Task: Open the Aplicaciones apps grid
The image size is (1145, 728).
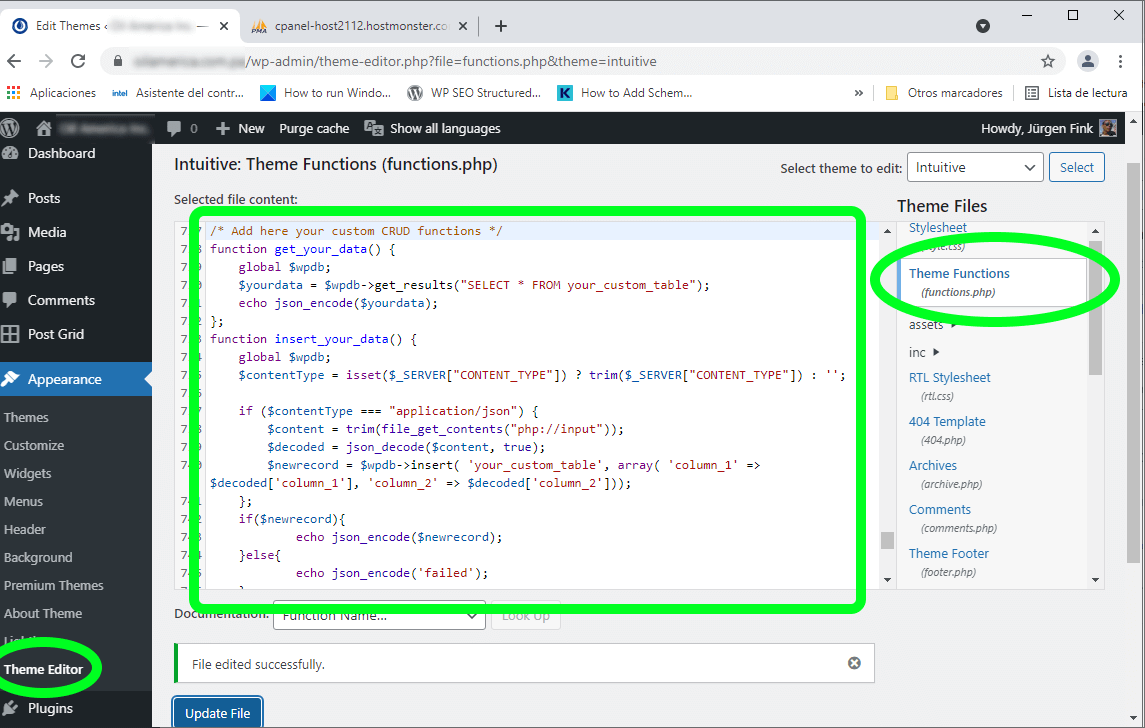Action: [x=51, y=93]
